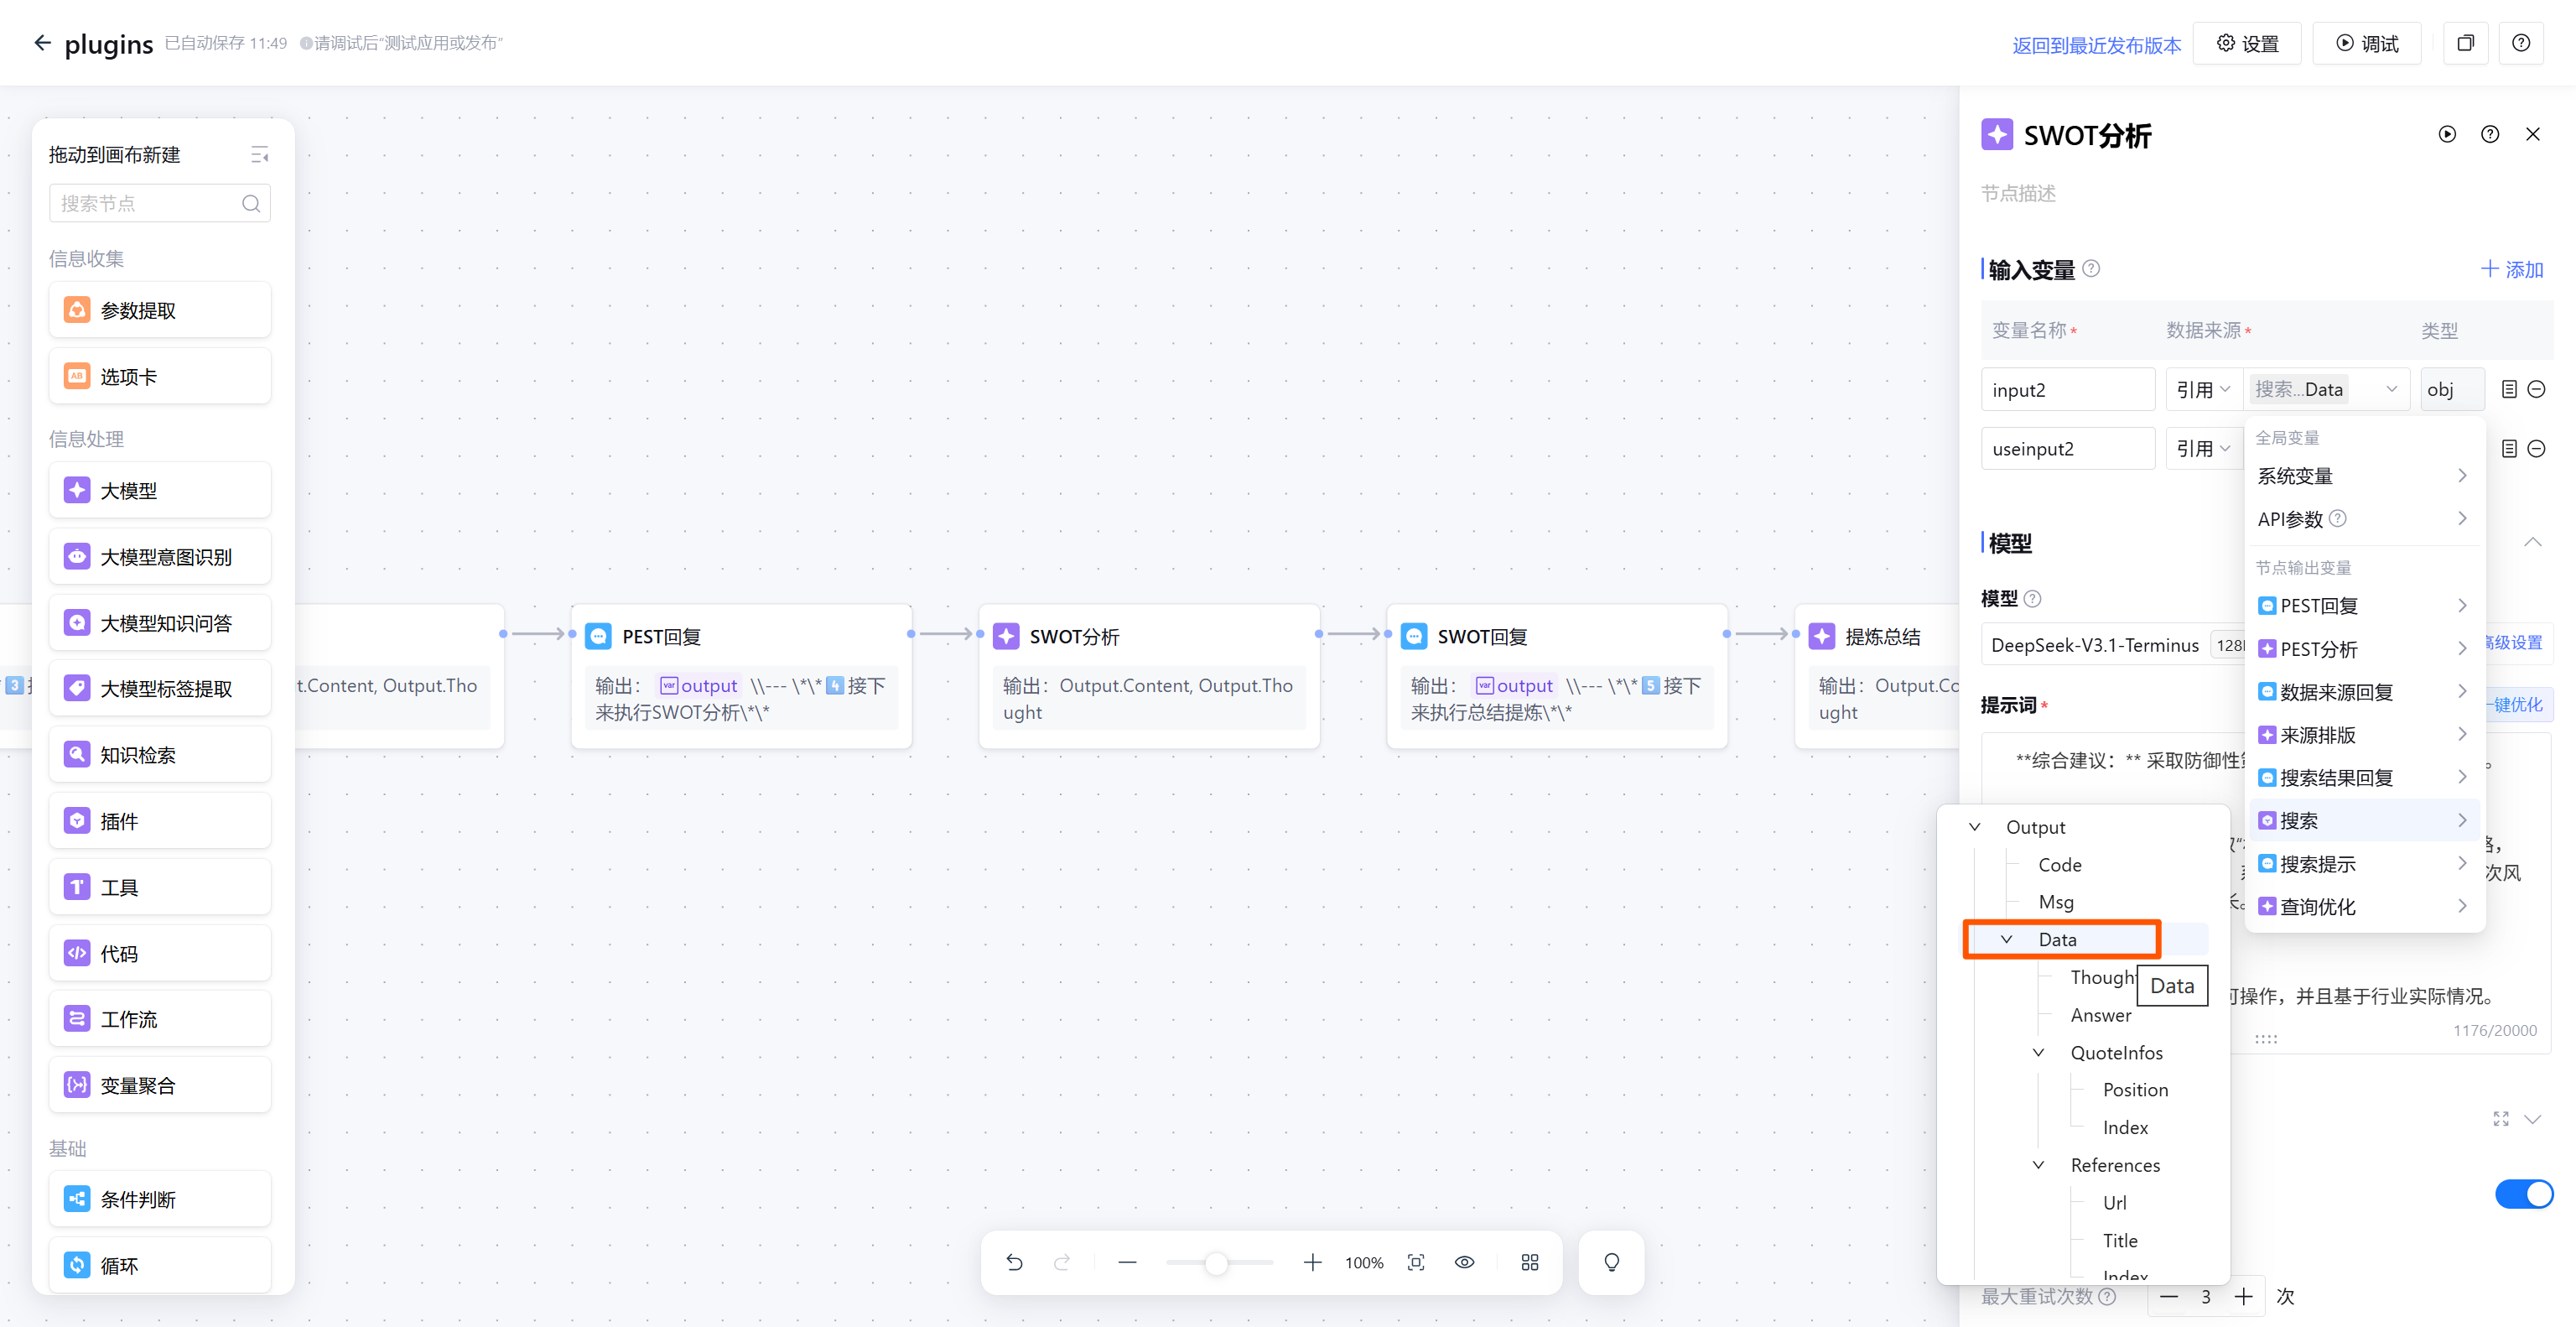Image resolution: width=2576 pixels, height=1327 pixels.
Task: Collapse the 模型 section chevron
Action: [2532, 542]
